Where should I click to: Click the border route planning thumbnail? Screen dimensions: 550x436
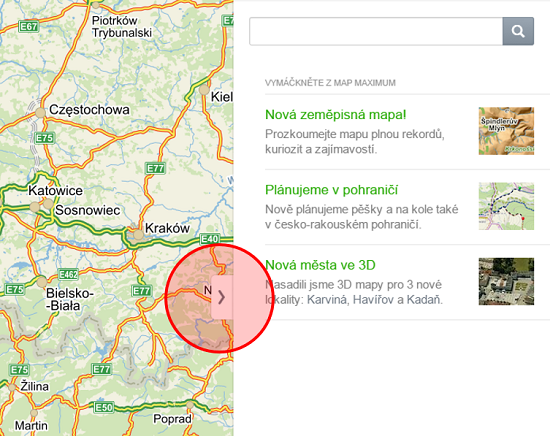506,206
